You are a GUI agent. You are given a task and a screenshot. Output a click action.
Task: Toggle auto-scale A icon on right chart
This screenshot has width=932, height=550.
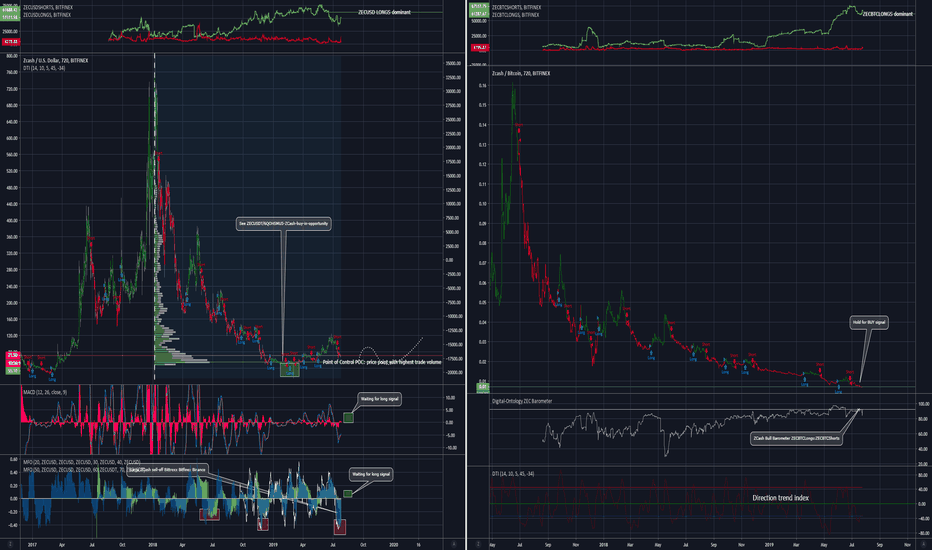(x=922, y=544)
